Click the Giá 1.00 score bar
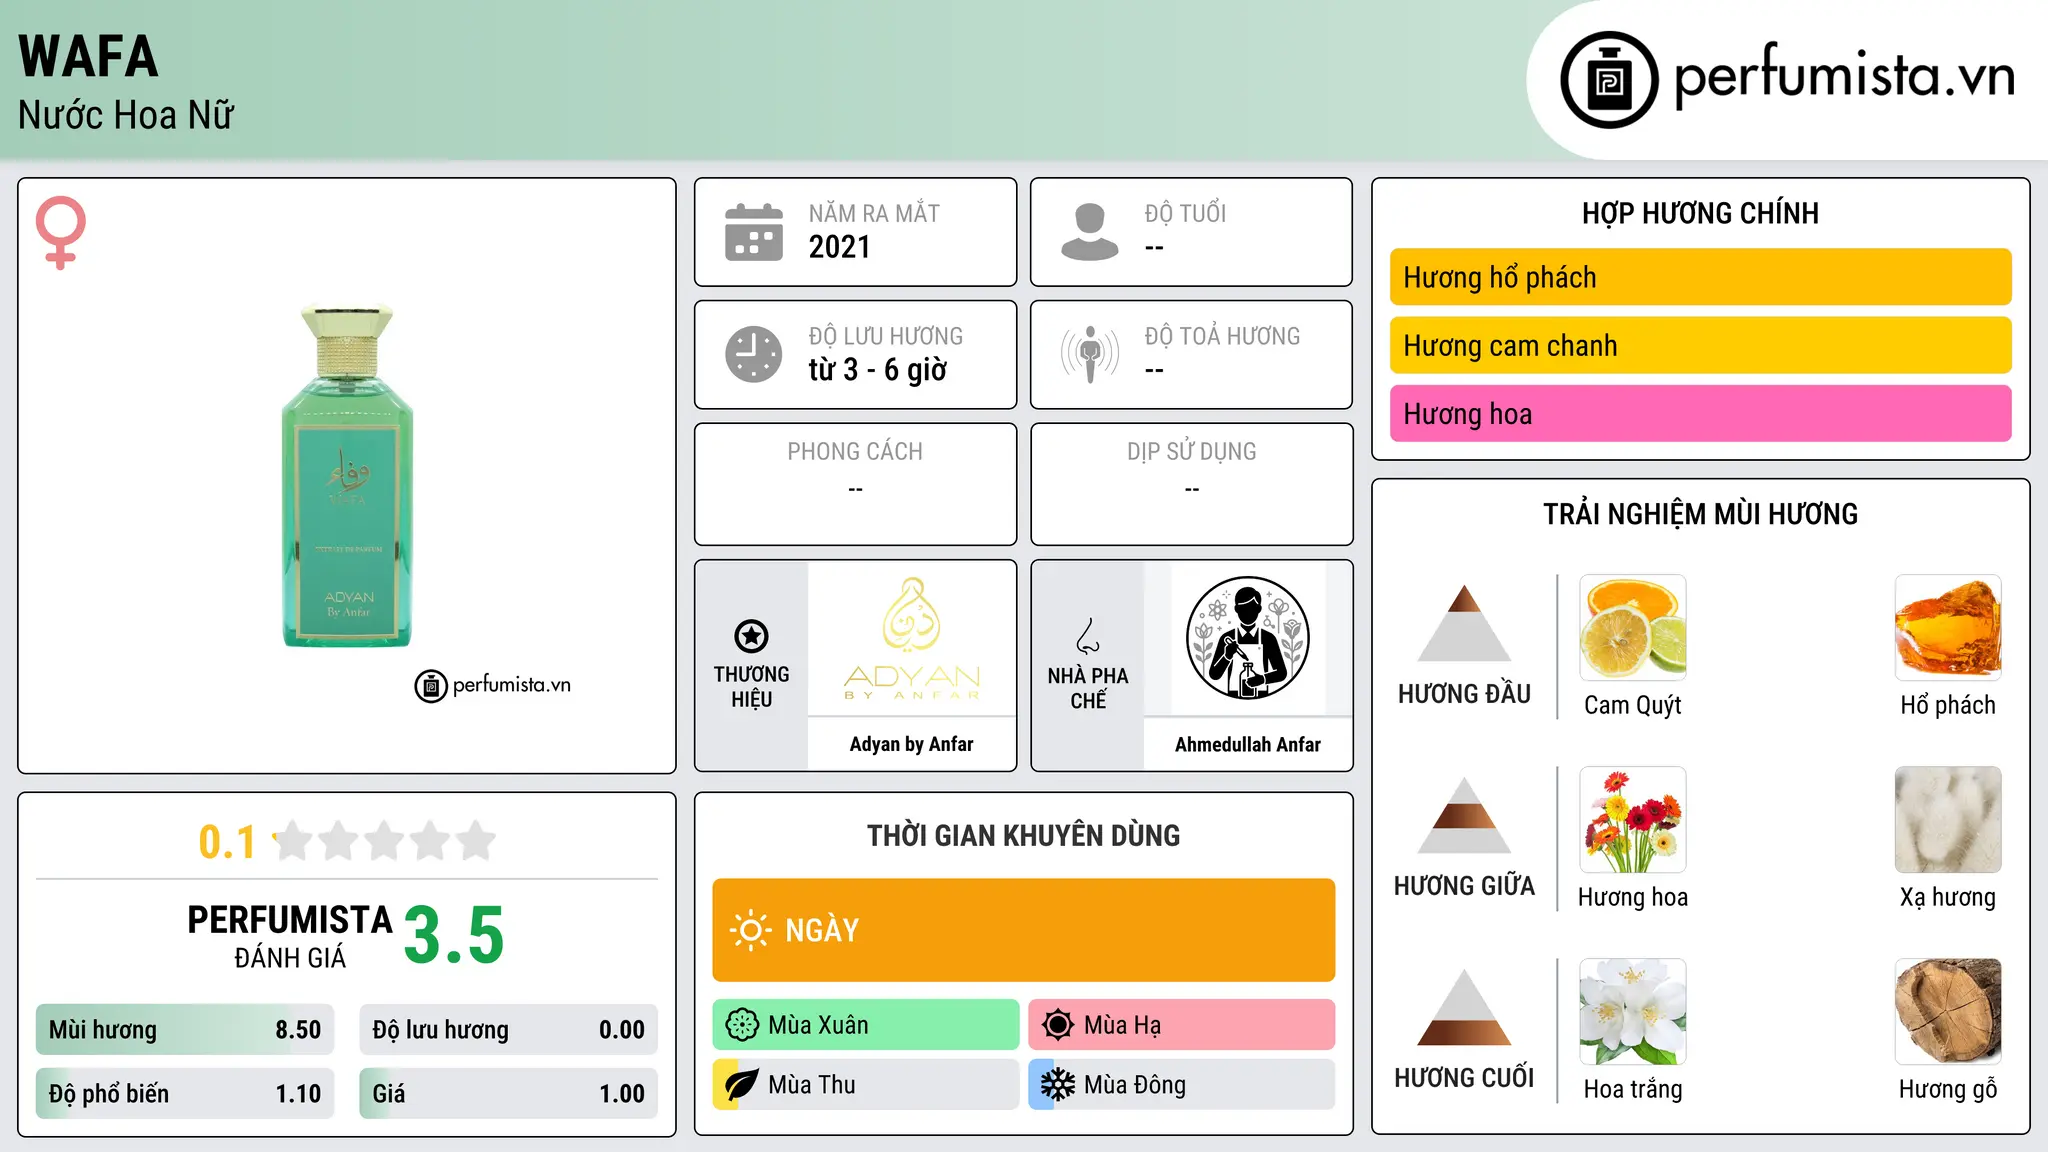Screen dimensions: 2048x1152 coord(508,1094)
